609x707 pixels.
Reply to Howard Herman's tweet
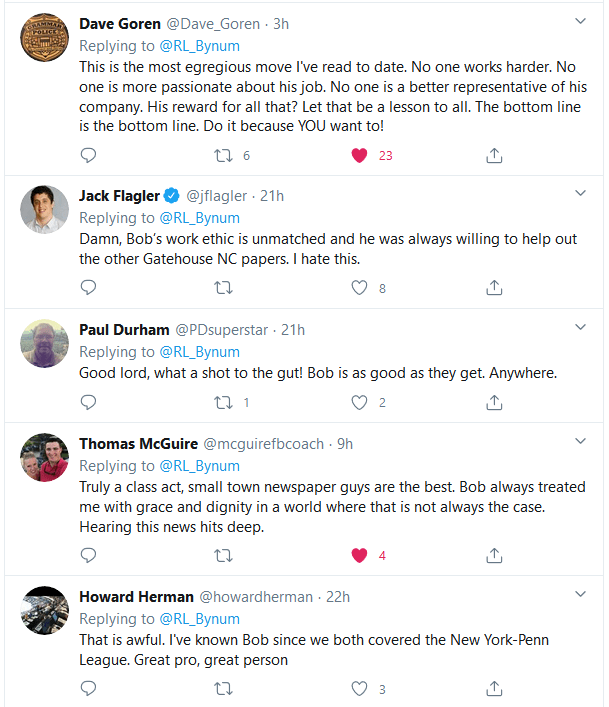tap(88, 688)
